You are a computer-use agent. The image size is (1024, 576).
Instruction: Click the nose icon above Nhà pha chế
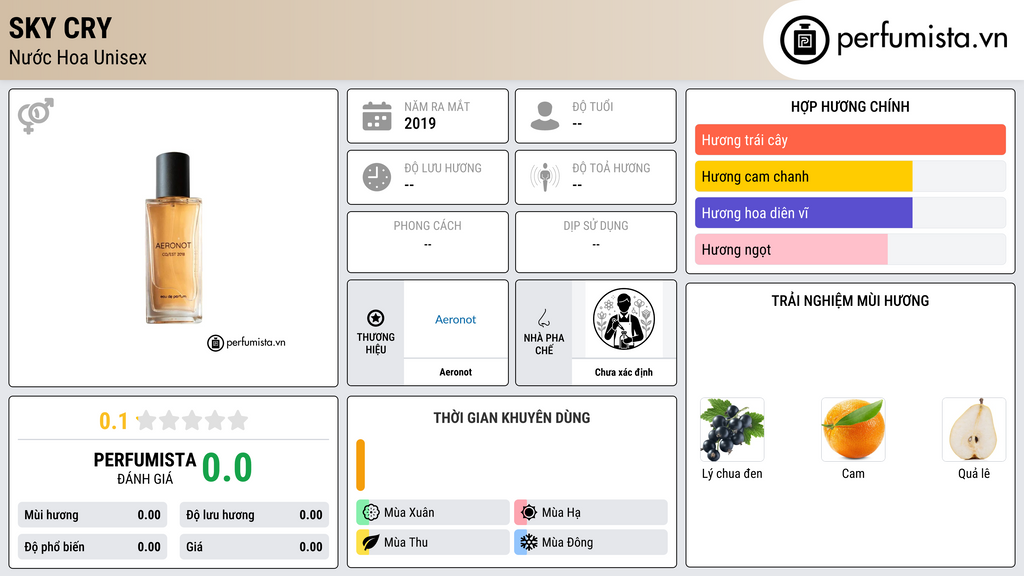click(543, 318)
